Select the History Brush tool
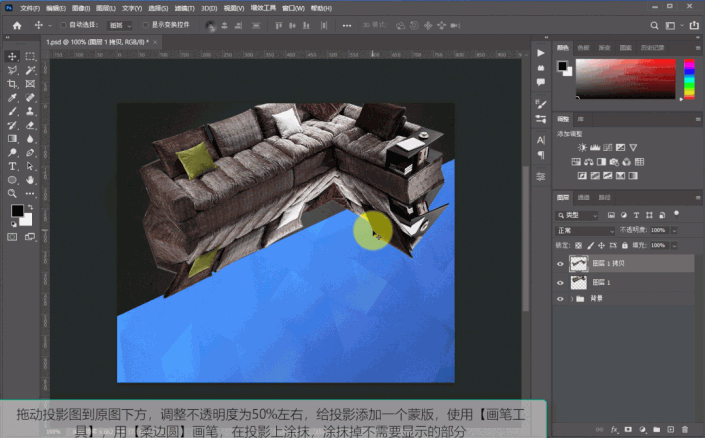 [x=12, y=125]
